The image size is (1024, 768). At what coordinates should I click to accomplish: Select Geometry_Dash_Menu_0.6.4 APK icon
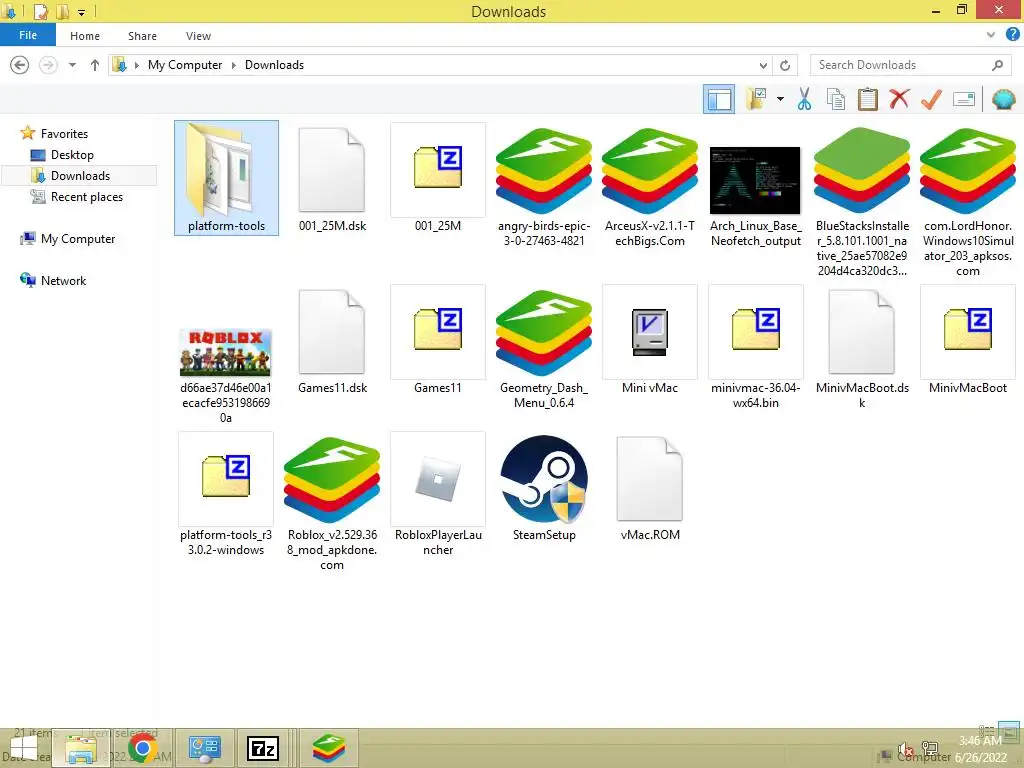543,332
